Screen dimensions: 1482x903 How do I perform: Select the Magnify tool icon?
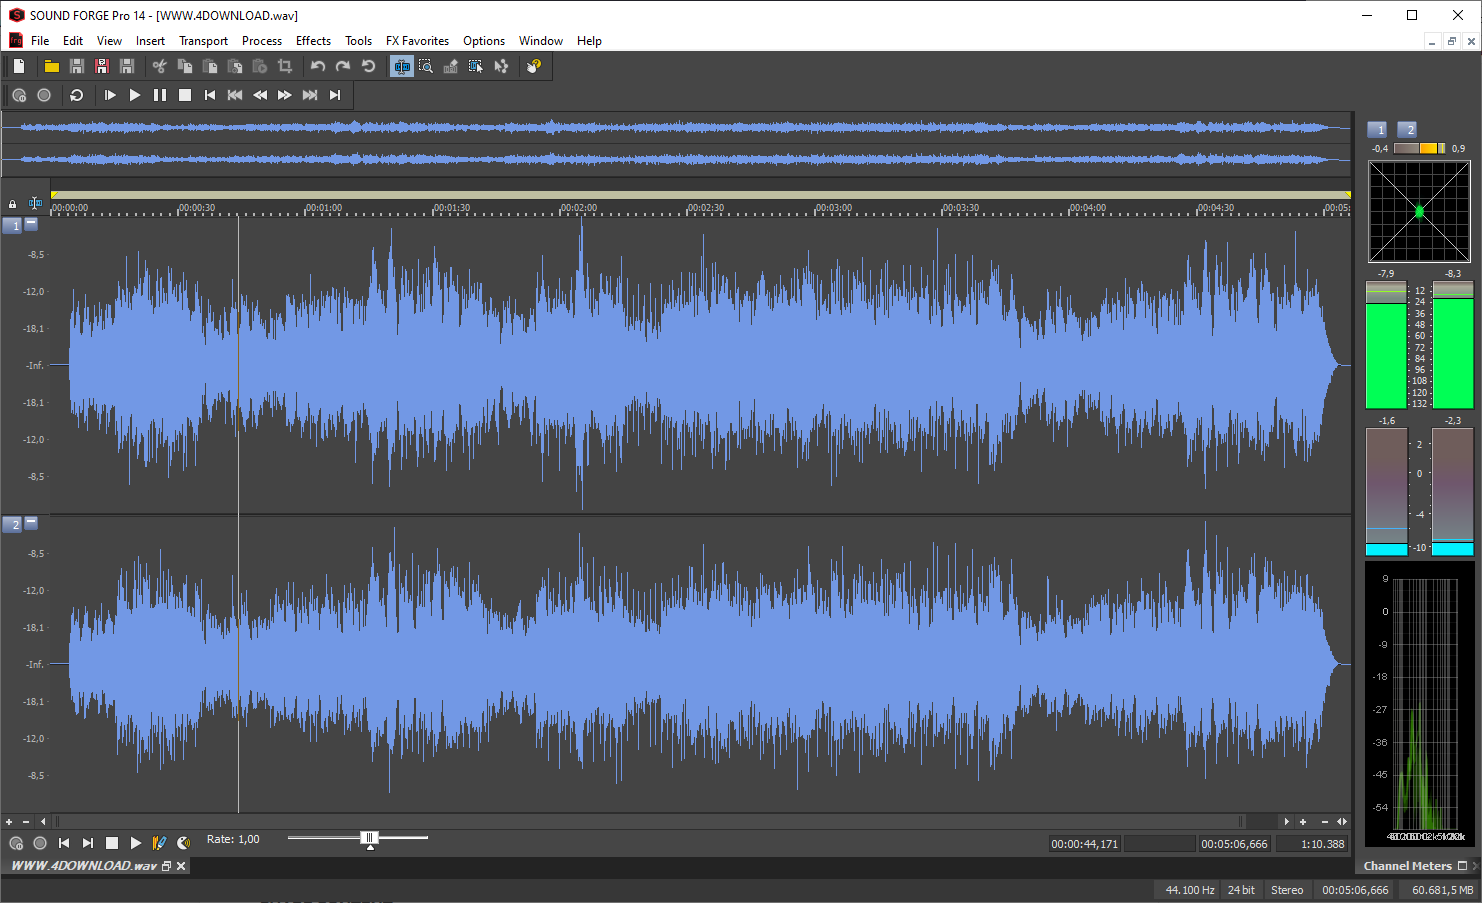(426, 66)
